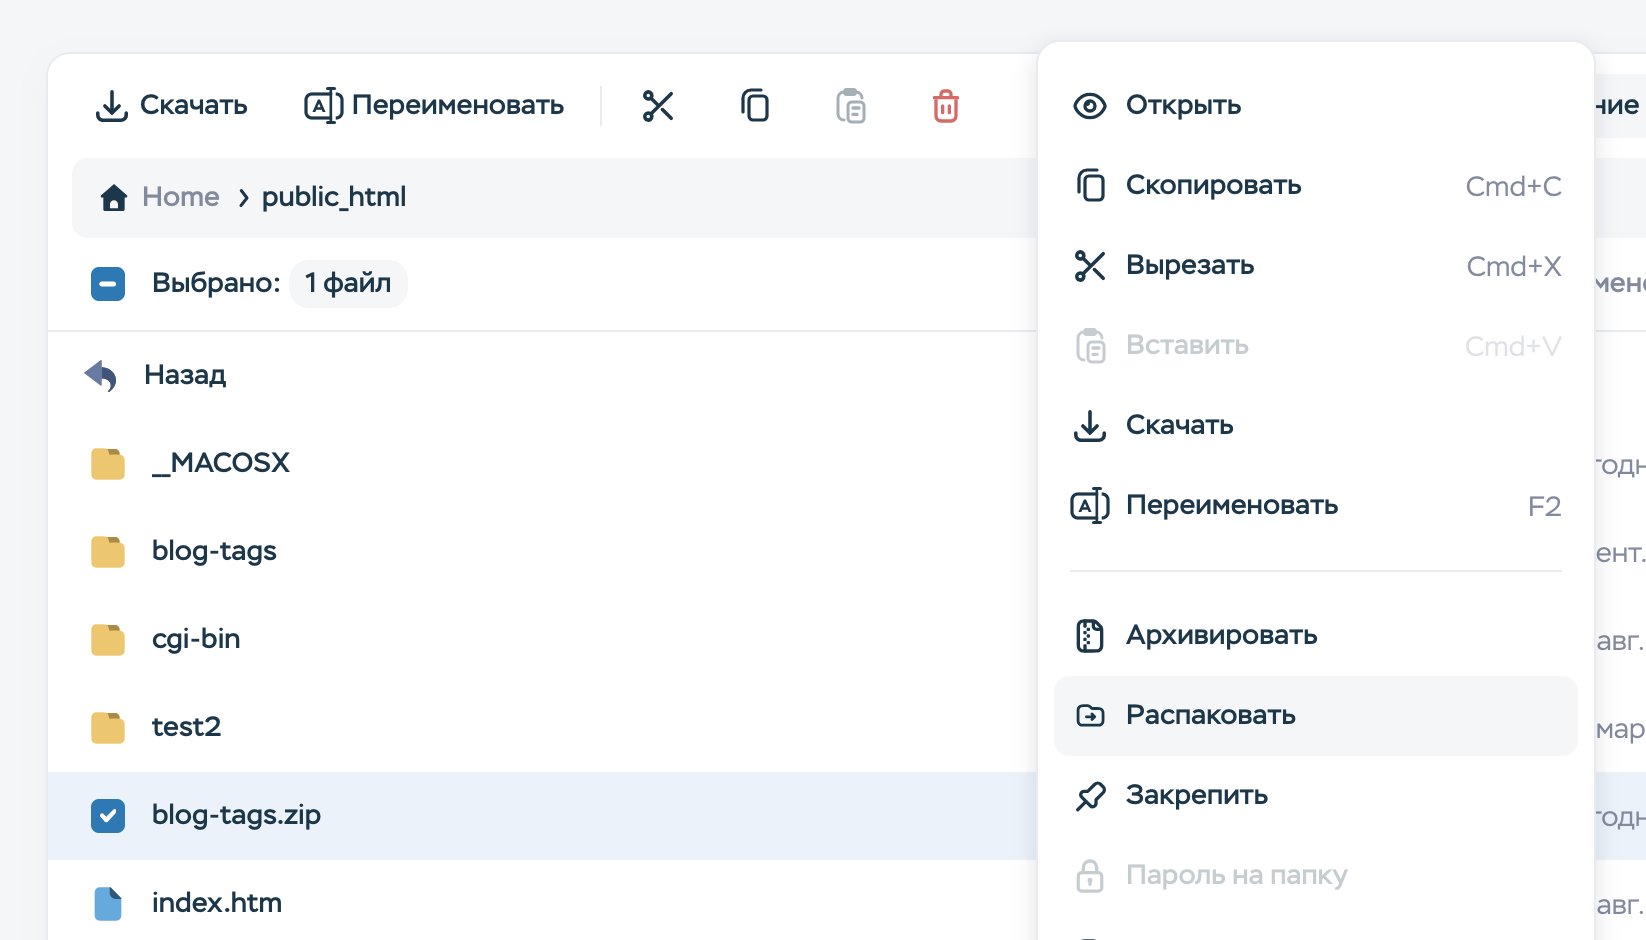Delete the file with red trash icon
1646x940 pixels.
point(946,106)
